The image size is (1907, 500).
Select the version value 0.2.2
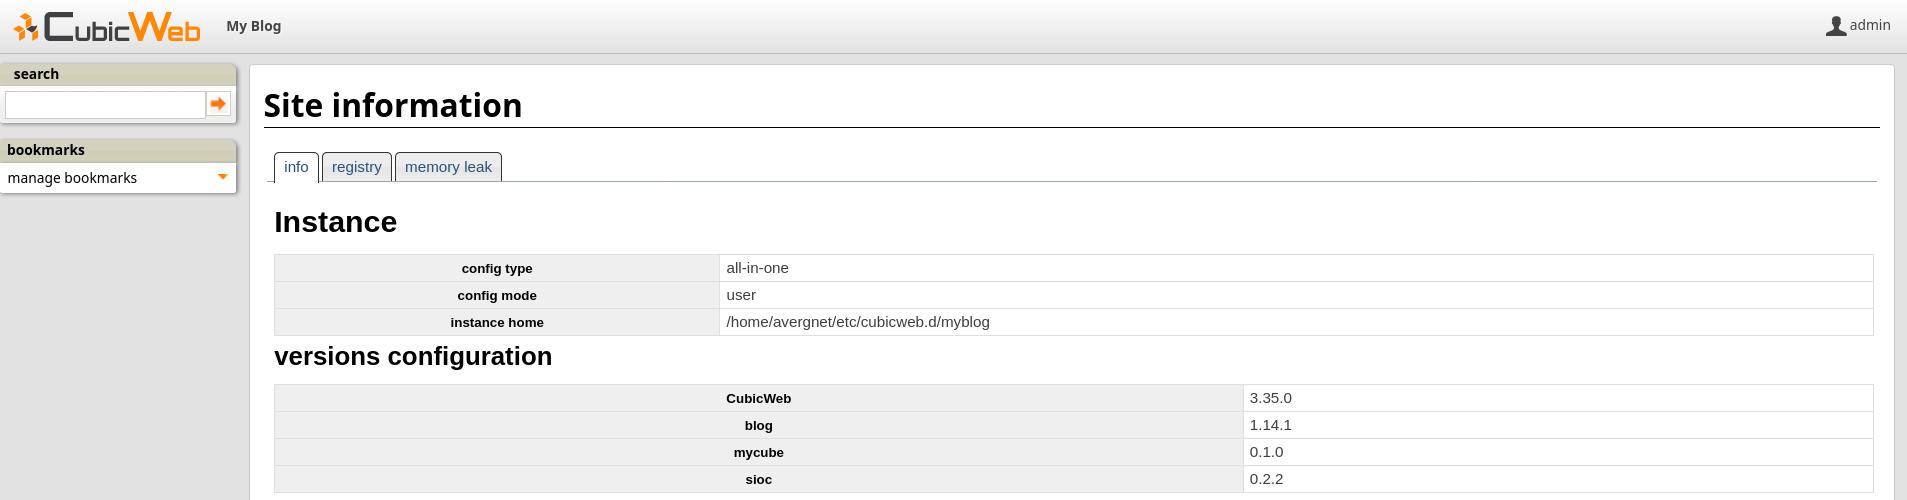pos(1266,479)
